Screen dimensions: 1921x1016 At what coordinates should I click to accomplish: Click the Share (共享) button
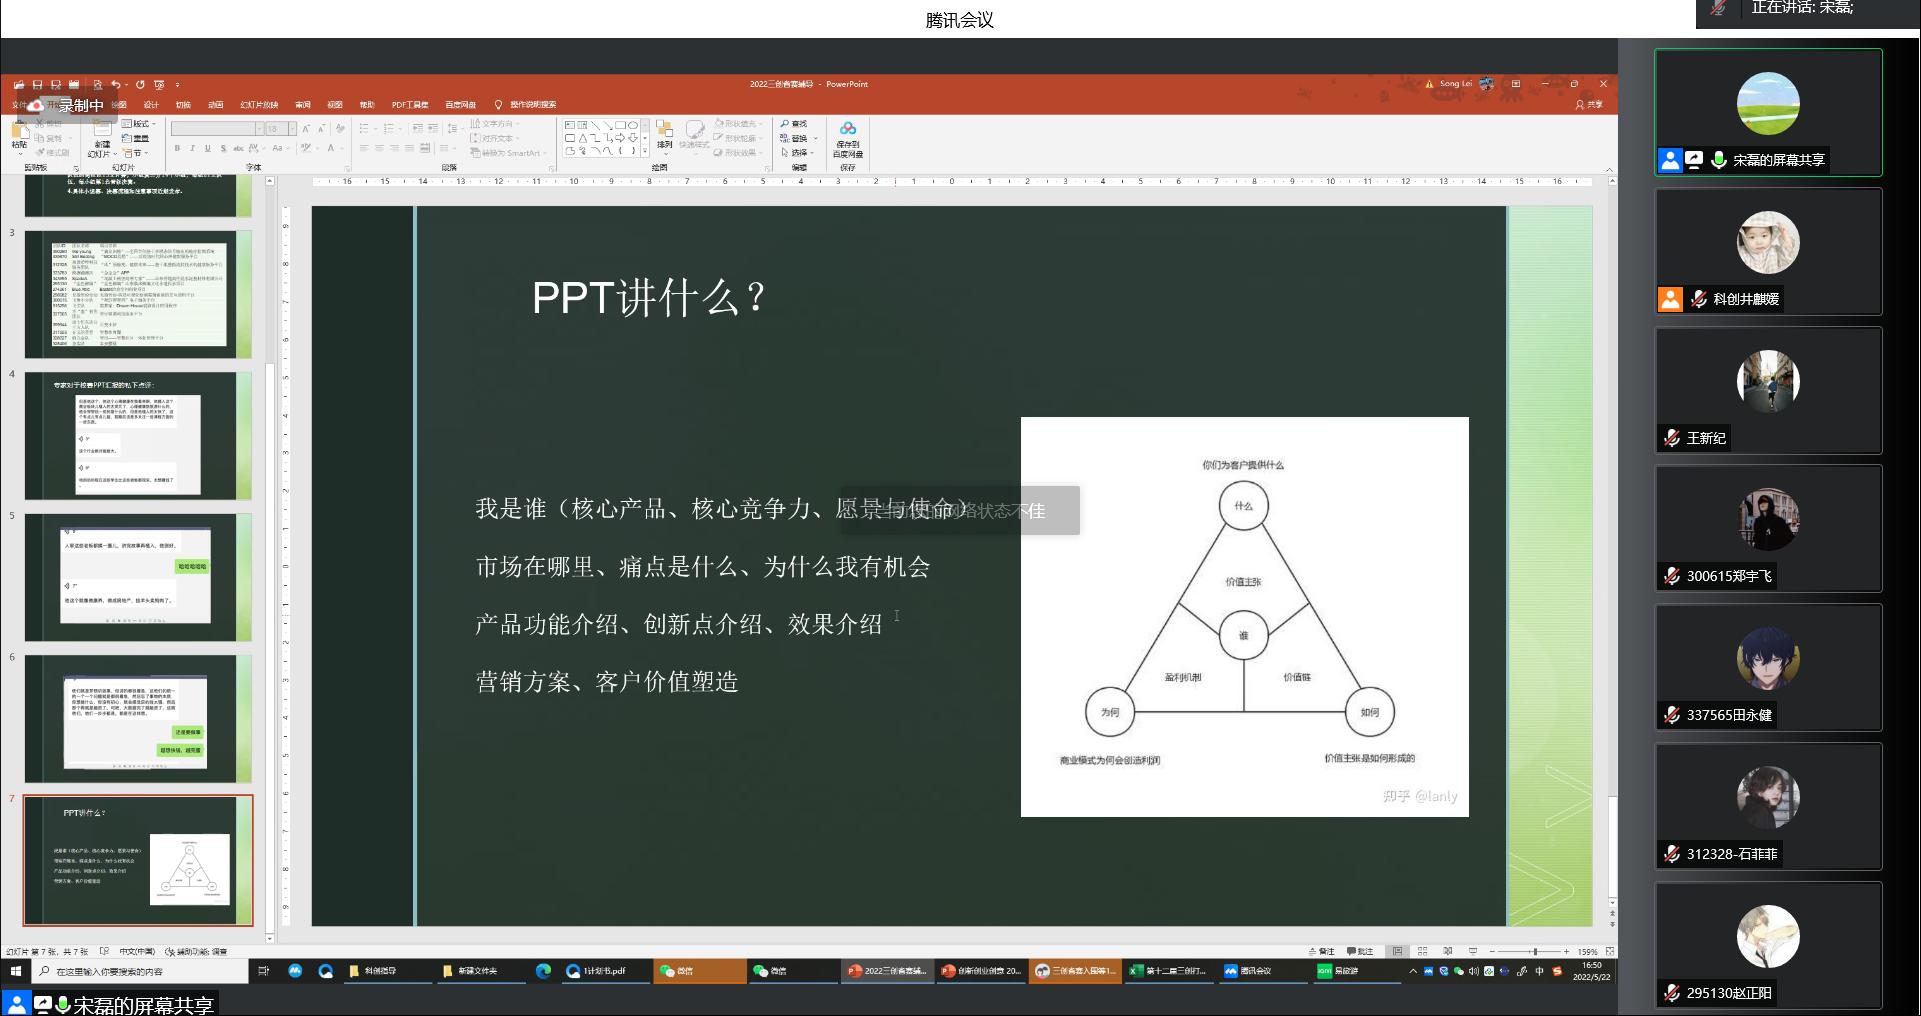(1589, 105)
